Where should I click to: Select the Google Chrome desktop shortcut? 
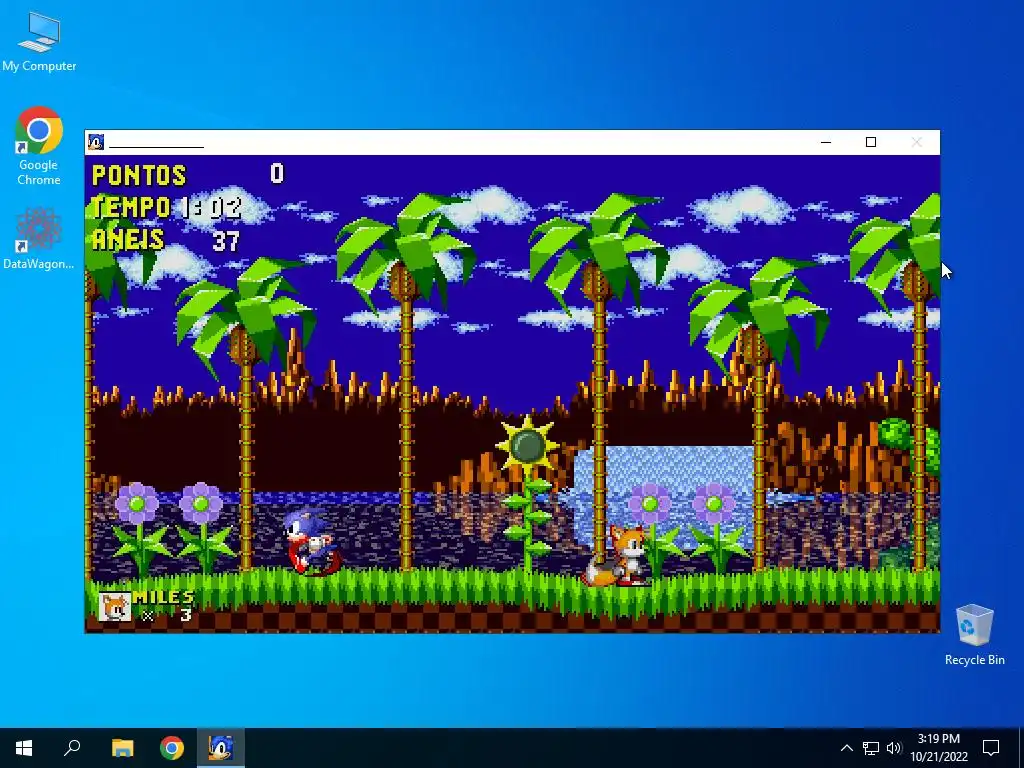click(39, 146)
